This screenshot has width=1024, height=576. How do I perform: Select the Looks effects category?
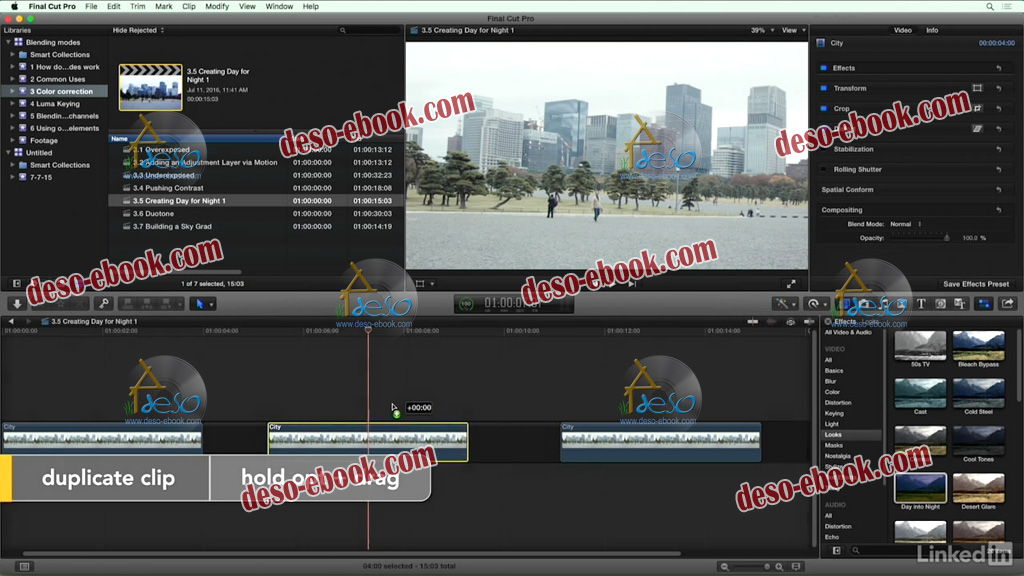833,435
